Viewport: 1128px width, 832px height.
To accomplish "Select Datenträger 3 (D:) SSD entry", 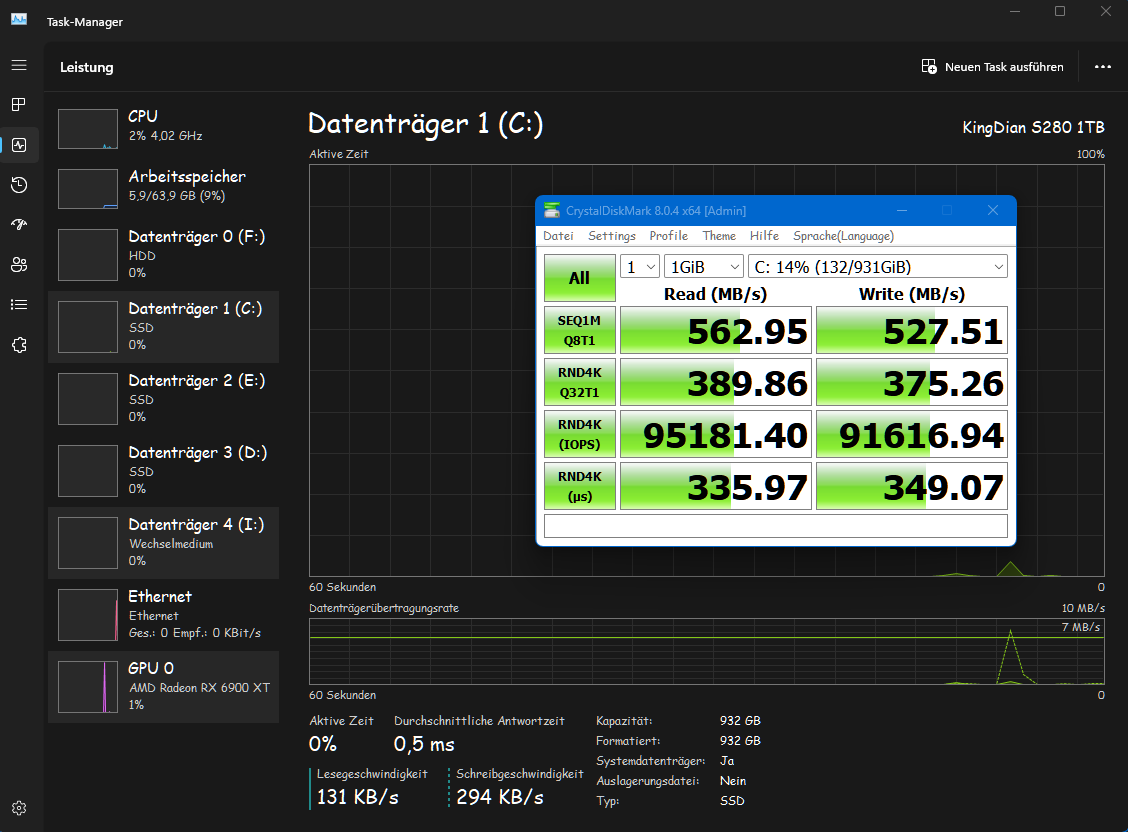I will [x=163, y=470].
